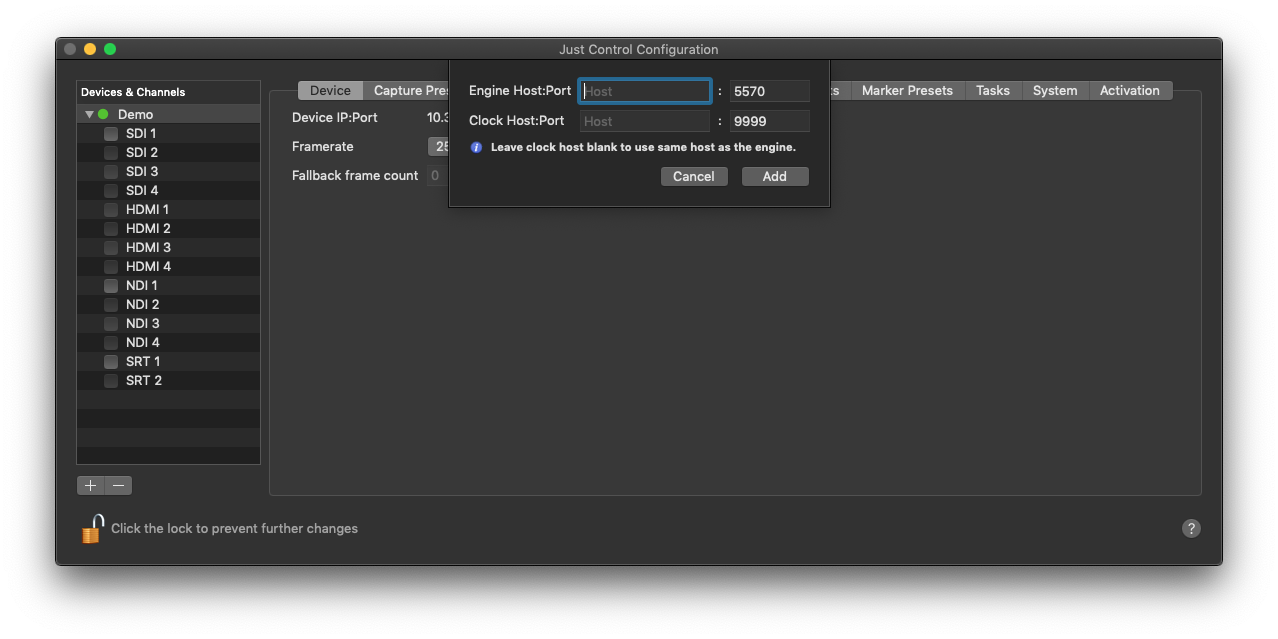Viewport: 1278px width, 639px height.
Task: Click the 'Leave clock host blank' hint text
Action: pyautogui.click(x=643, y=147)
